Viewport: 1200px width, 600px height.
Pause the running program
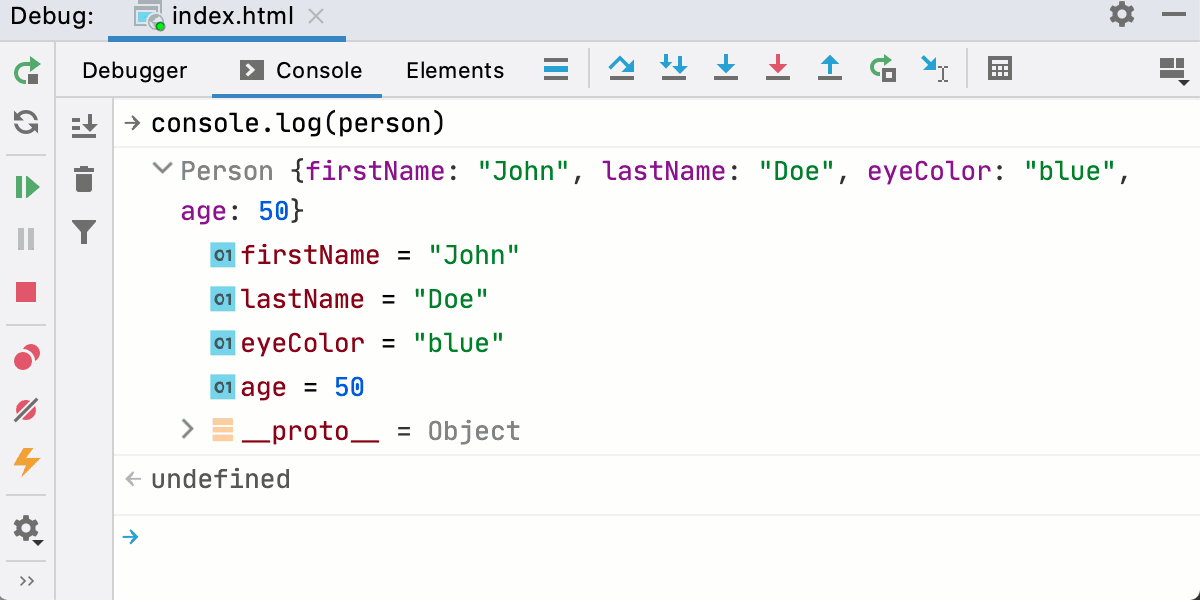tap(25, 239)
